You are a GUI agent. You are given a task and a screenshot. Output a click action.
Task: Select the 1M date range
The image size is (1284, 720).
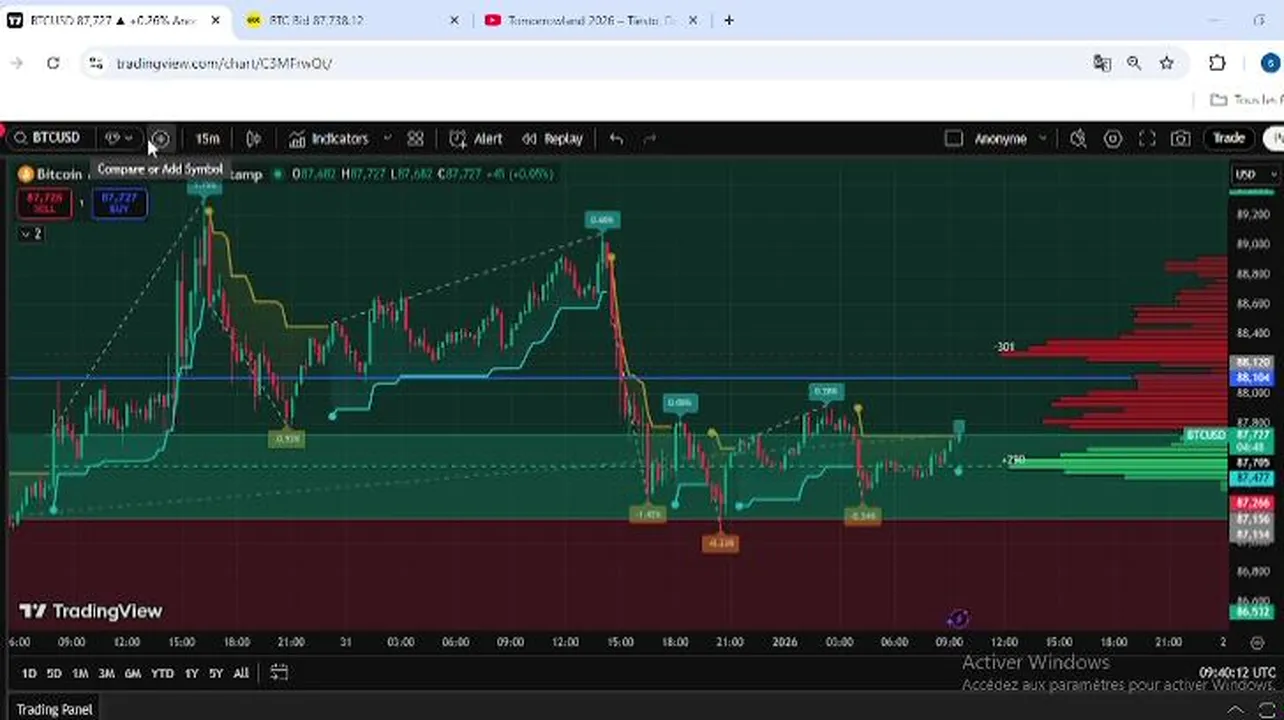coord(80,674)
